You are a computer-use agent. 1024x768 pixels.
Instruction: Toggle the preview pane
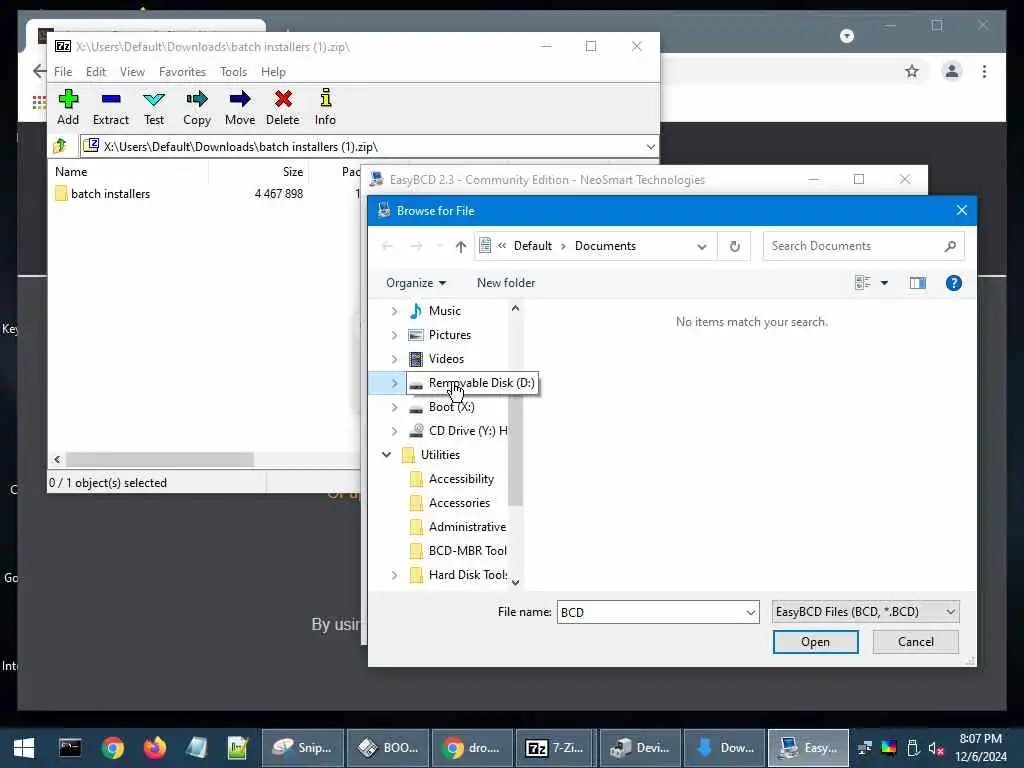[x=918, y=283]
